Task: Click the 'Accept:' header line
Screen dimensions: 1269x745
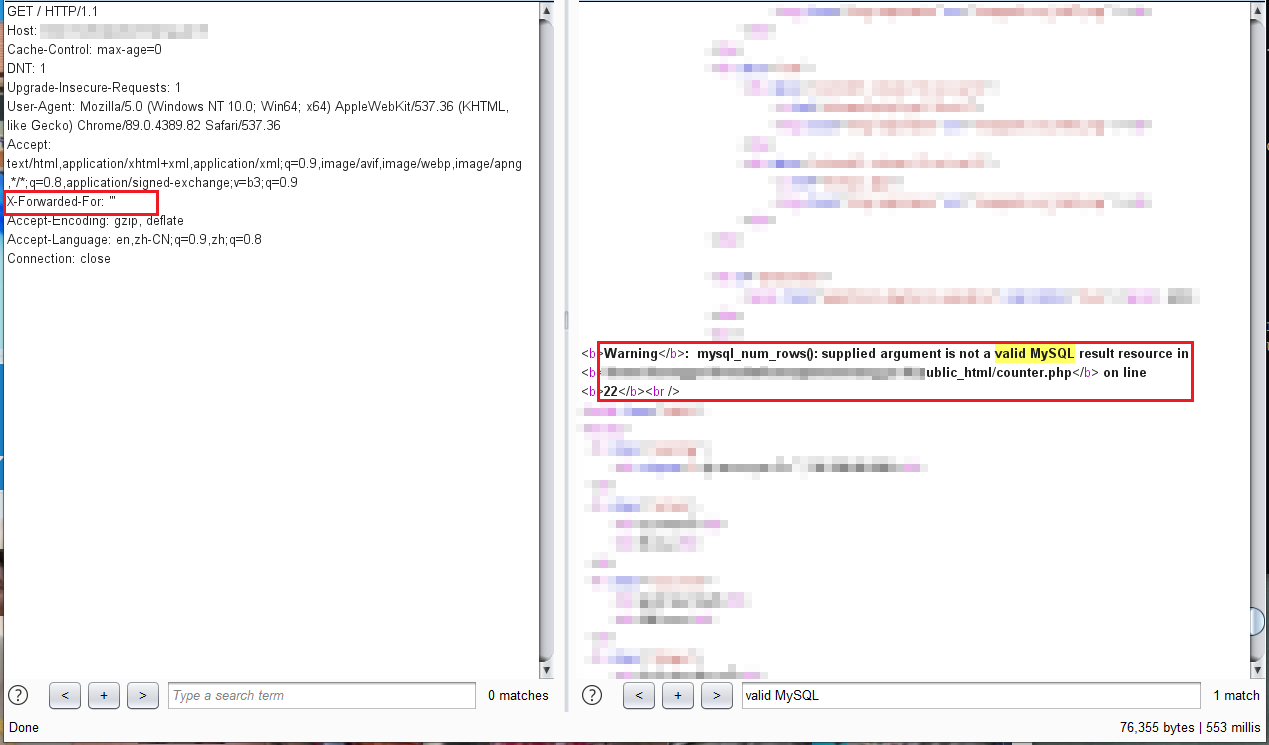Action: click(x=29, y=144)
